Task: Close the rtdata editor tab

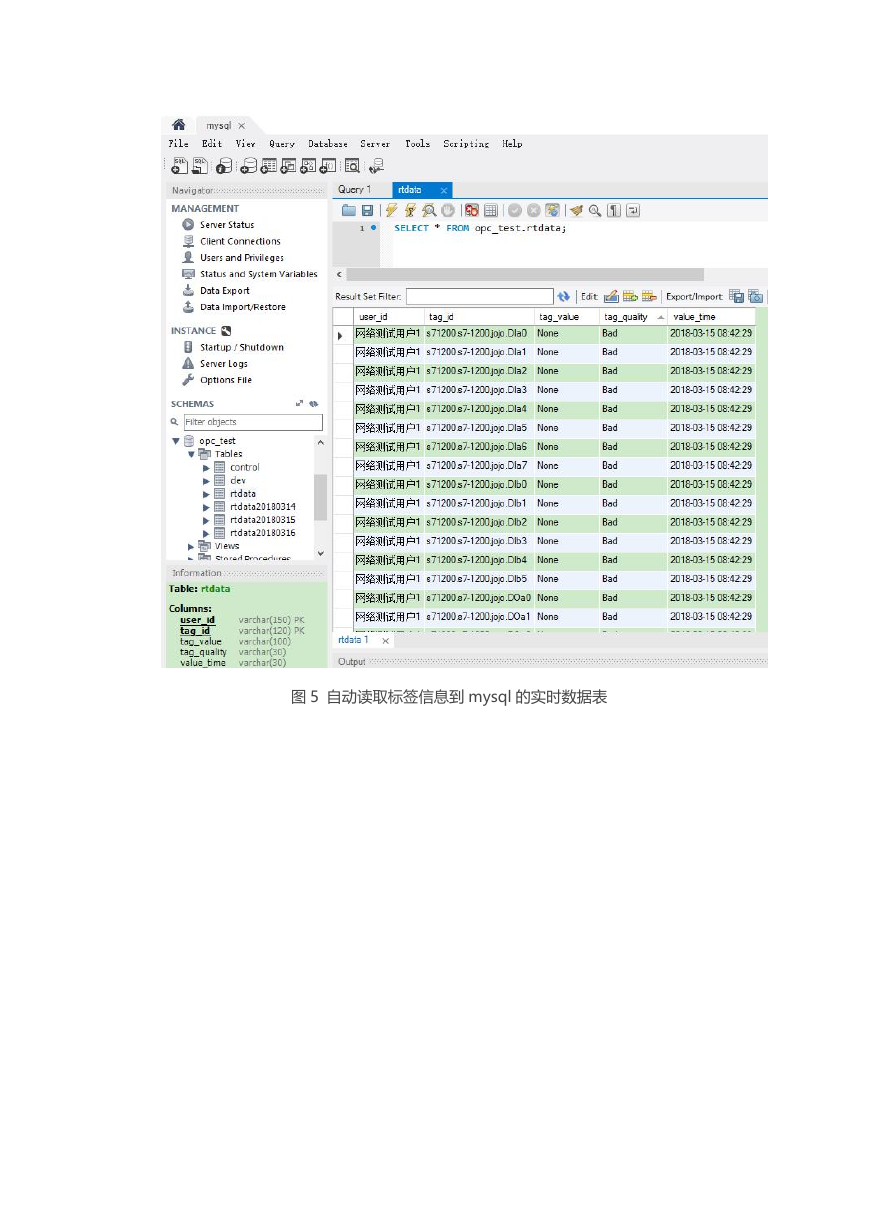Action: click(x=444, y=190)
